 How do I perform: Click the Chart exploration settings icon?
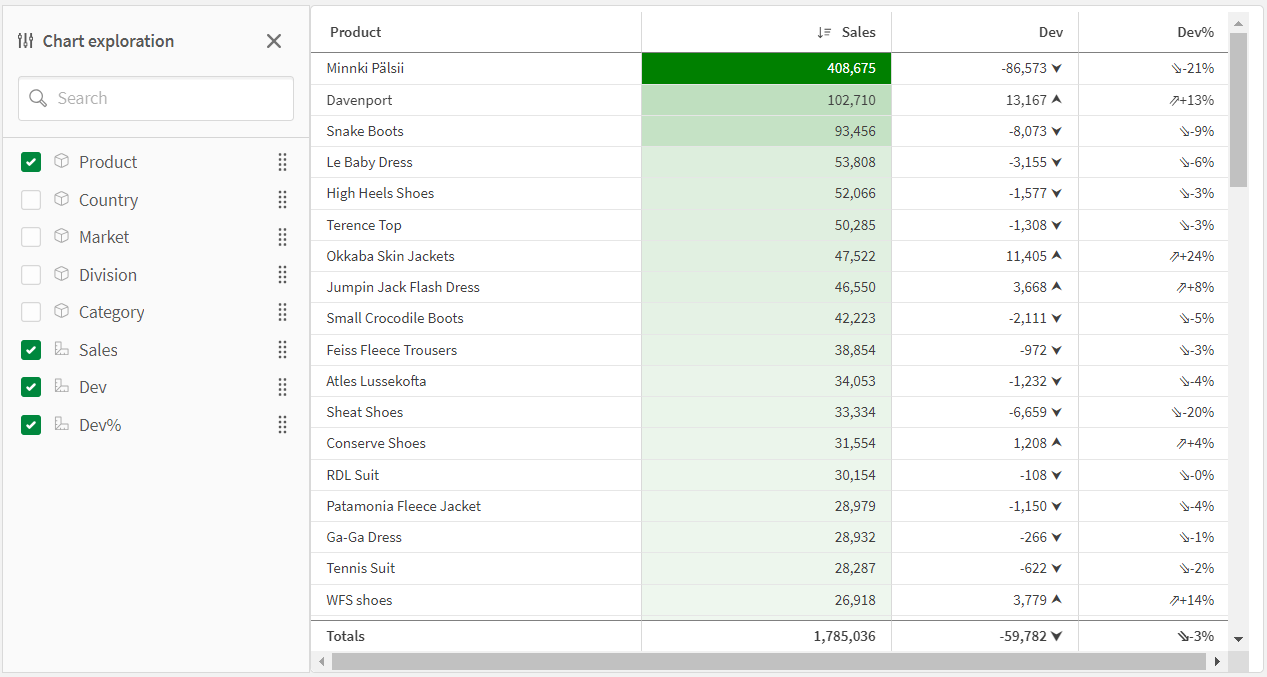[26, 41]
